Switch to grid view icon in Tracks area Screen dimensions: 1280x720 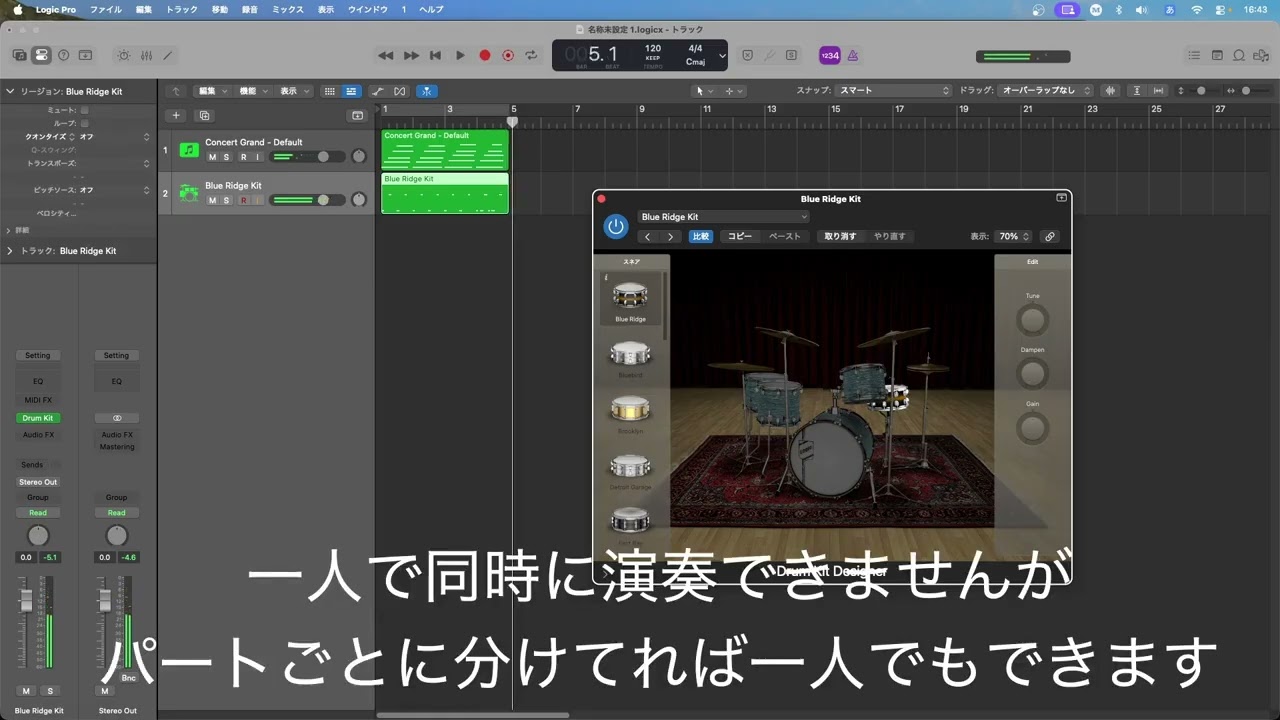[x=329, y=91]
